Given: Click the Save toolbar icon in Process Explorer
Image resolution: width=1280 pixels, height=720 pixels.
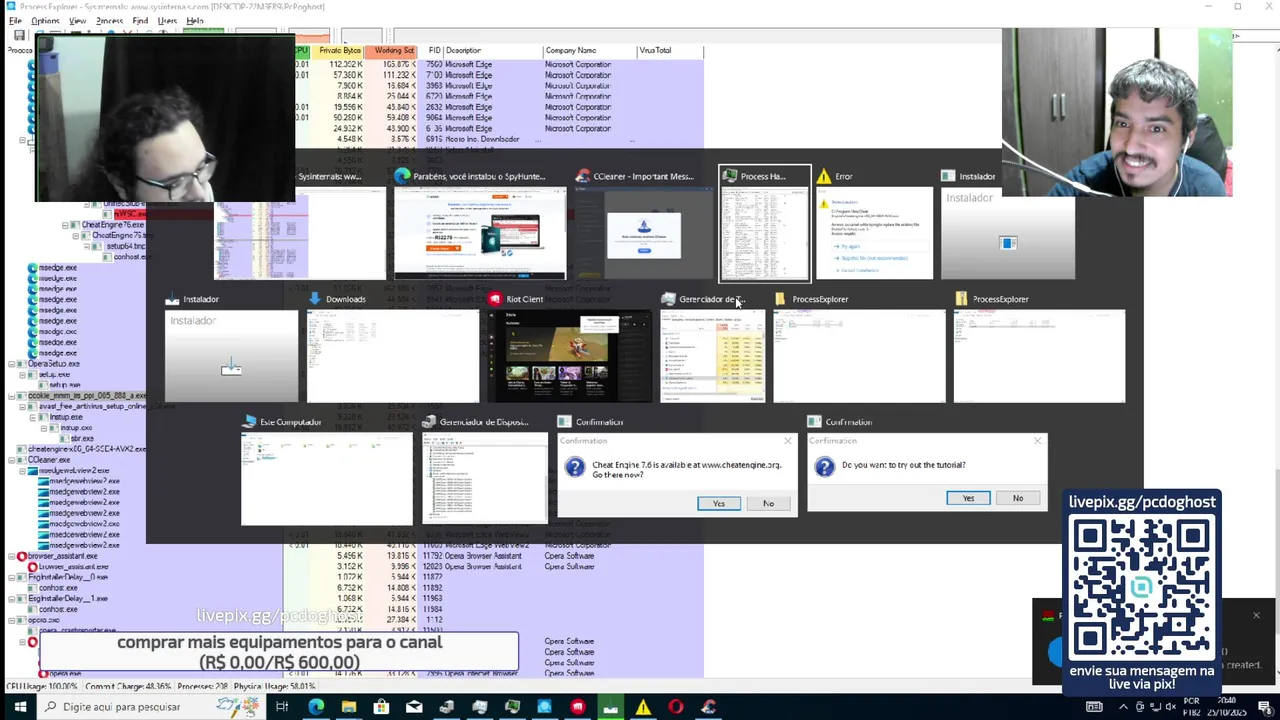Looking at the screenshot, I should coord(19,36).
